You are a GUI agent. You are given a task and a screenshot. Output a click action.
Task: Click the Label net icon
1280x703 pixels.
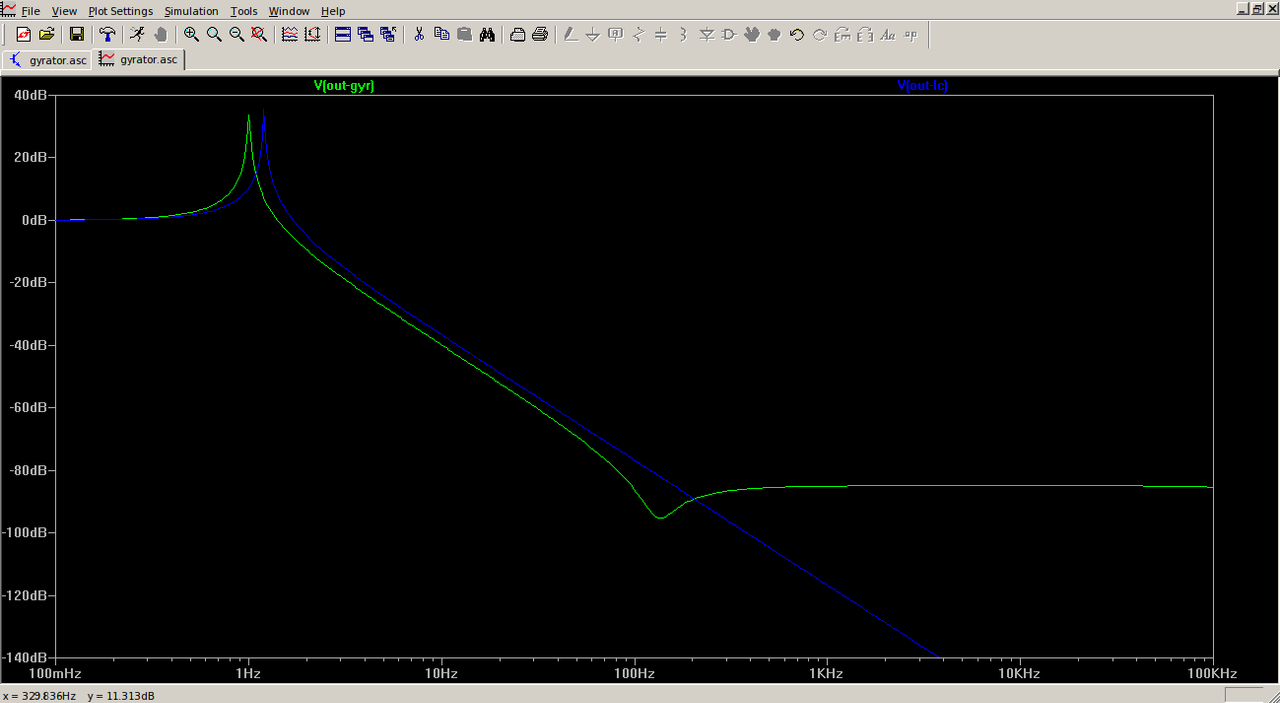point(616,34)
